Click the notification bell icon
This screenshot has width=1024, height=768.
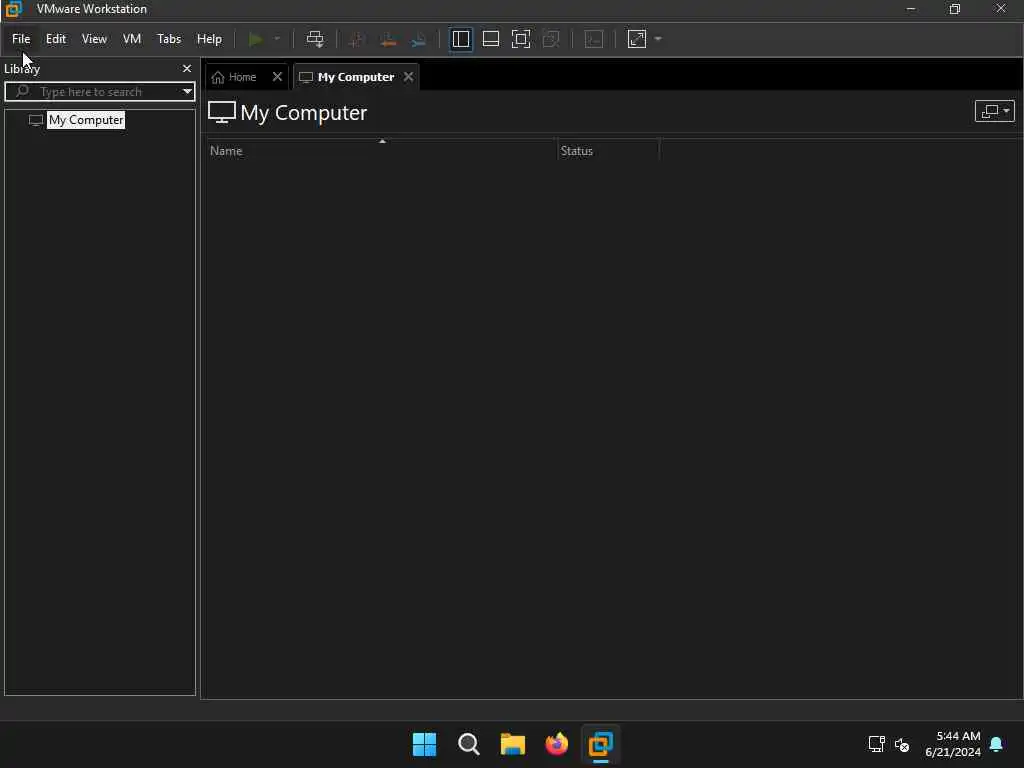coord(996,744)
